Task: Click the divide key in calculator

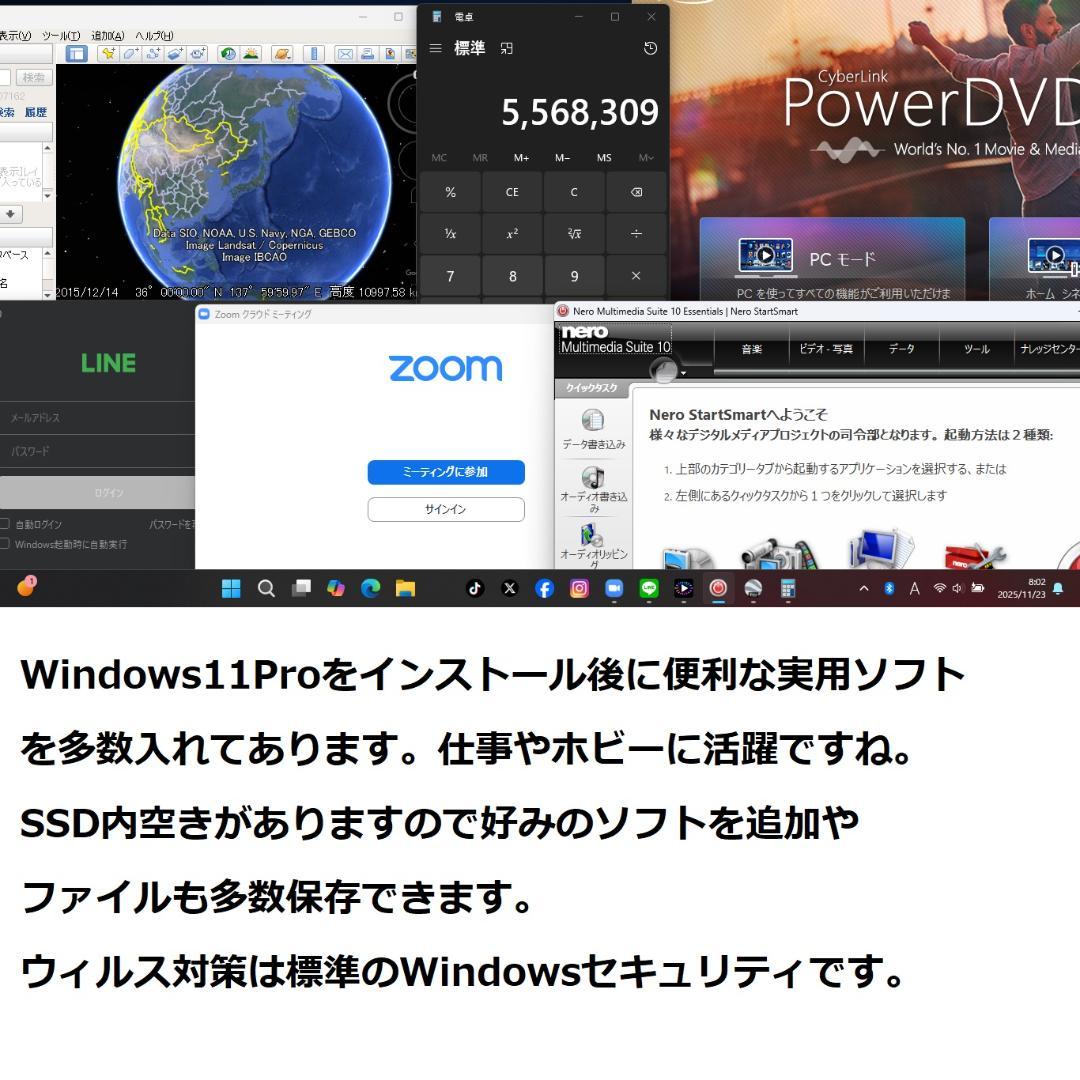Action: pyautogui.click(x=636, y=234)
